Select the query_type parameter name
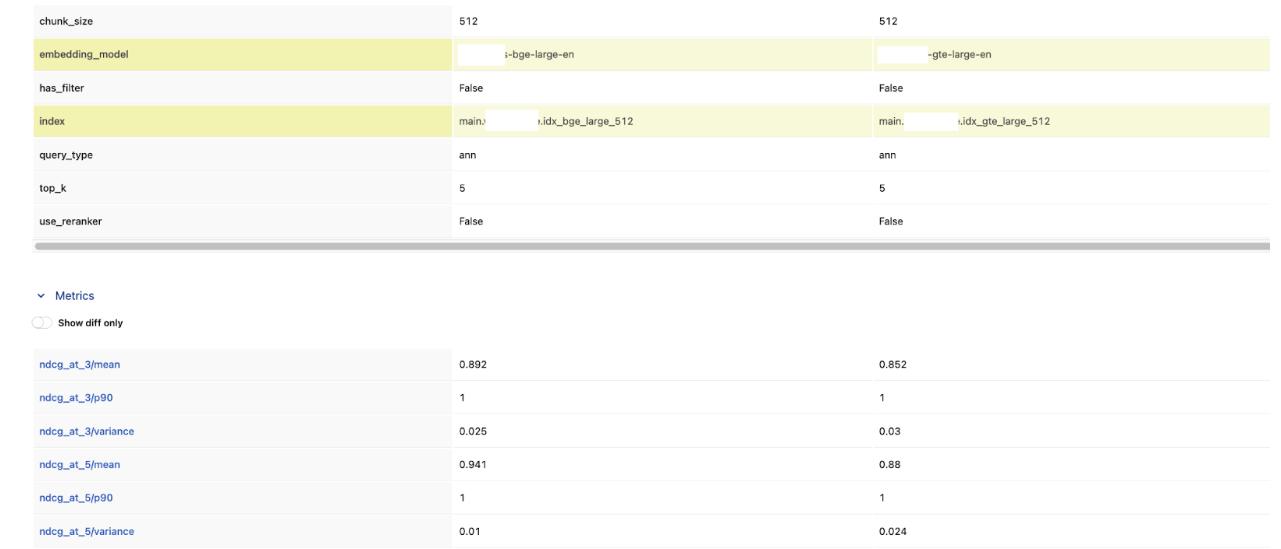The width and height of the screenshot is (1281, 549). [66, 155]
